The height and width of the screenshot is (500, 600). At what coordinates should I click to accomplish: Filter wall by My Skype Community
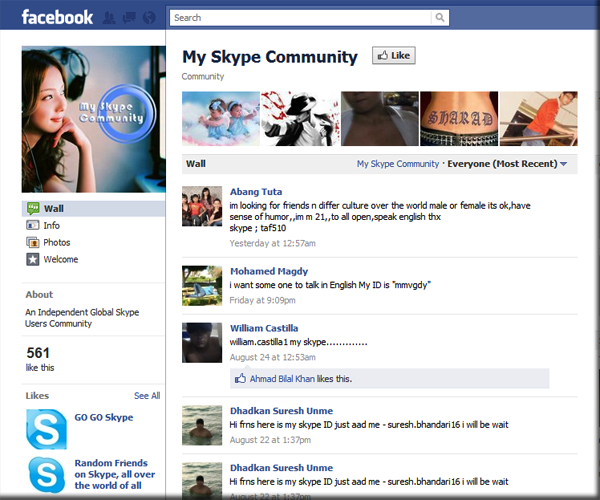click(x=398, y=164)
